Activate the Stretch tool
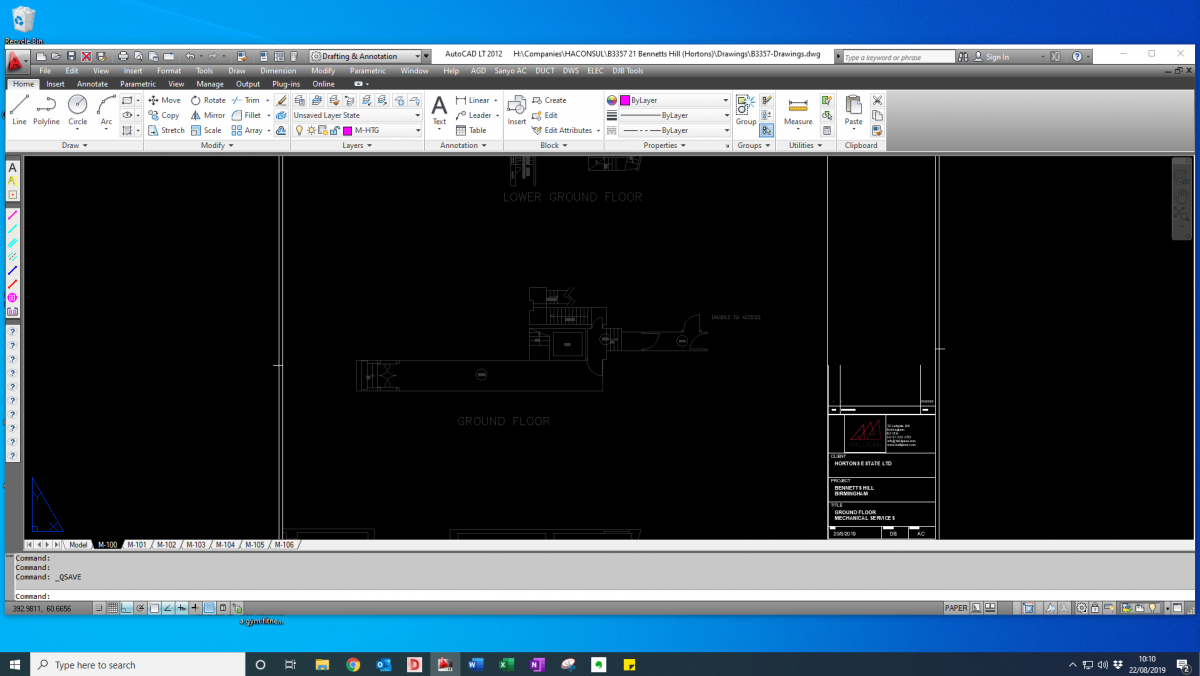Viewport: 1200px width, 676px height. [x=166, y=130]
